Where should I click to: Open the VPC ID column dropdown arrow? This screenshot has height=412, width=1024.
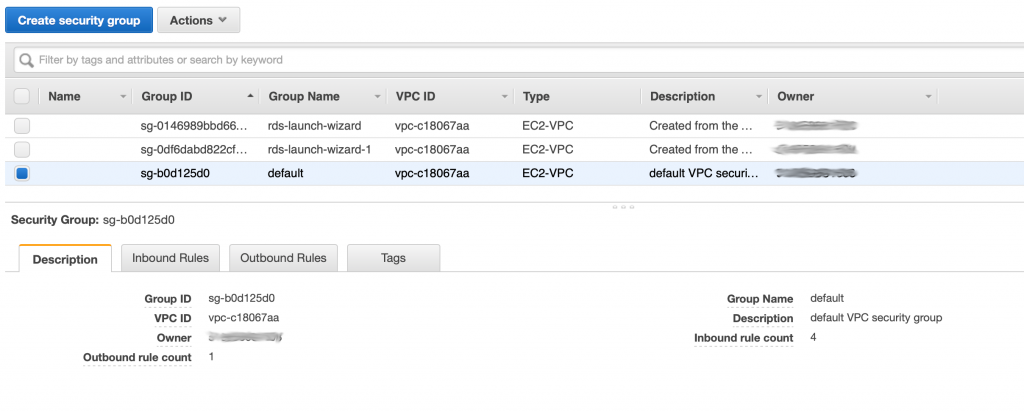[x=504, y=97]
